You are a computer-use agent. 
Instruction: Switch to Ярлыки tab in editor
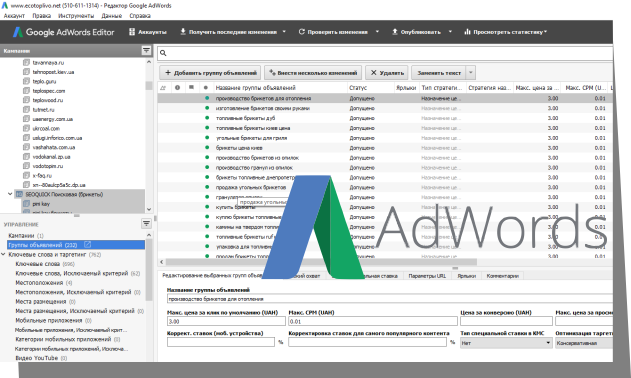point(466,276)
